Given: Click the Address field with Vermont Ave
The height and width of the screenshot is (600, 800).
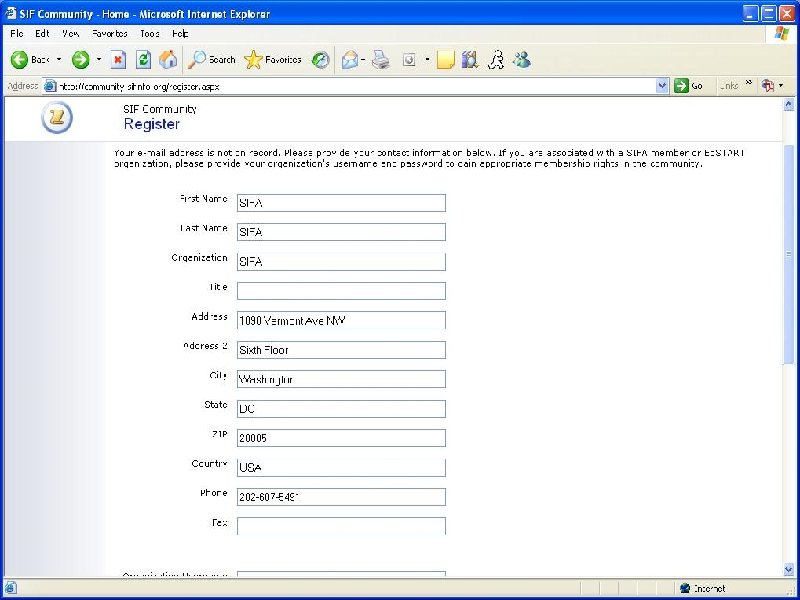Looking at the screenshot, I should [341, 320].
